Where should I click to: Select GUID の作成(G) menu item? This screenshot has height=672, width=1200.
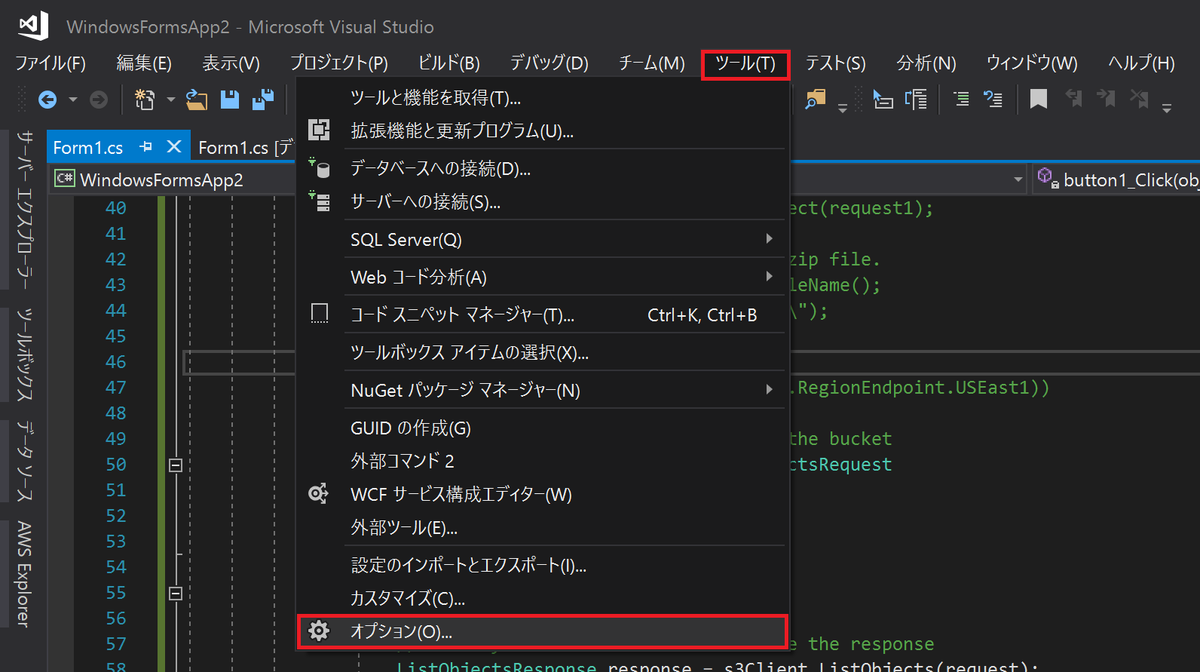(x=543, y=428)
